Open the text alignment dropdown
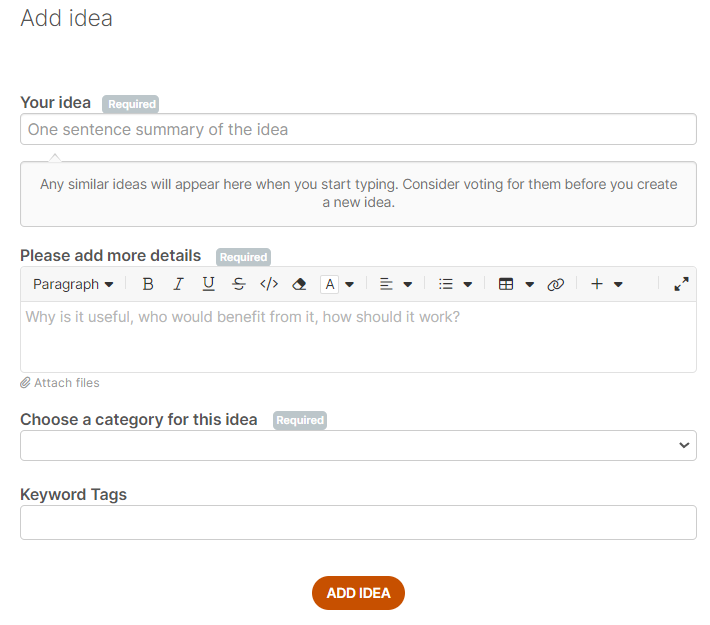This screenshot has width=710, height=625. (396, 284)
